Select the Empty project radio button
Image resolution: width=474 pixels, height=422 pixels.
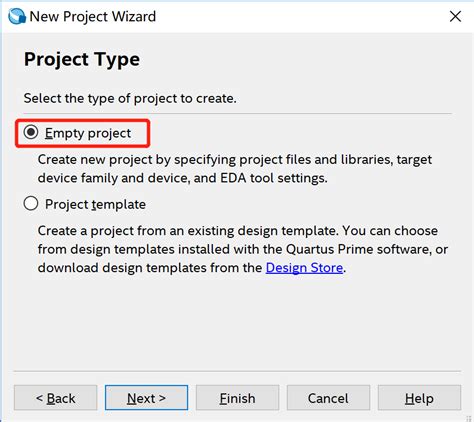[x=31, y=132]
